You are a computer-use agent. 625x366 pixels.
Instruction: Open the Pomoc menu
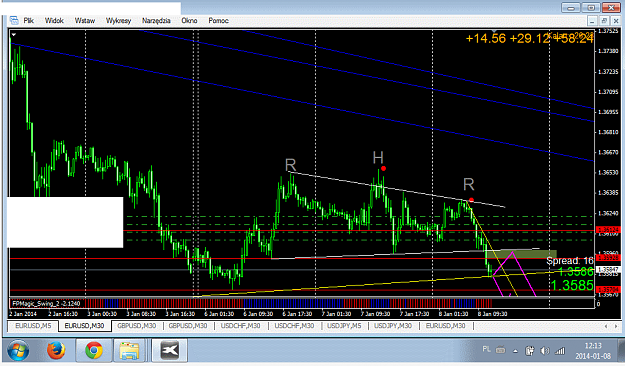click(x=218, y=20)
